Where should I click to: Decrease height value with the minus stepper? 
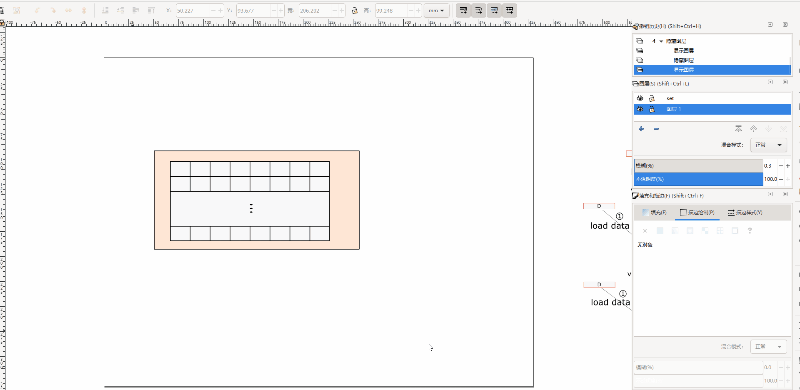(411, 10)
